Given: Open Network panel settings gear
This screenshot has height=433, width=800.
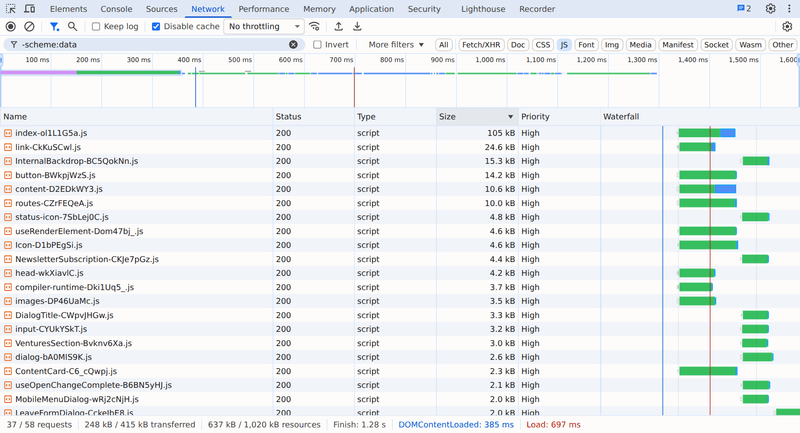Looking at the screenshot, I should pos(787,27).
